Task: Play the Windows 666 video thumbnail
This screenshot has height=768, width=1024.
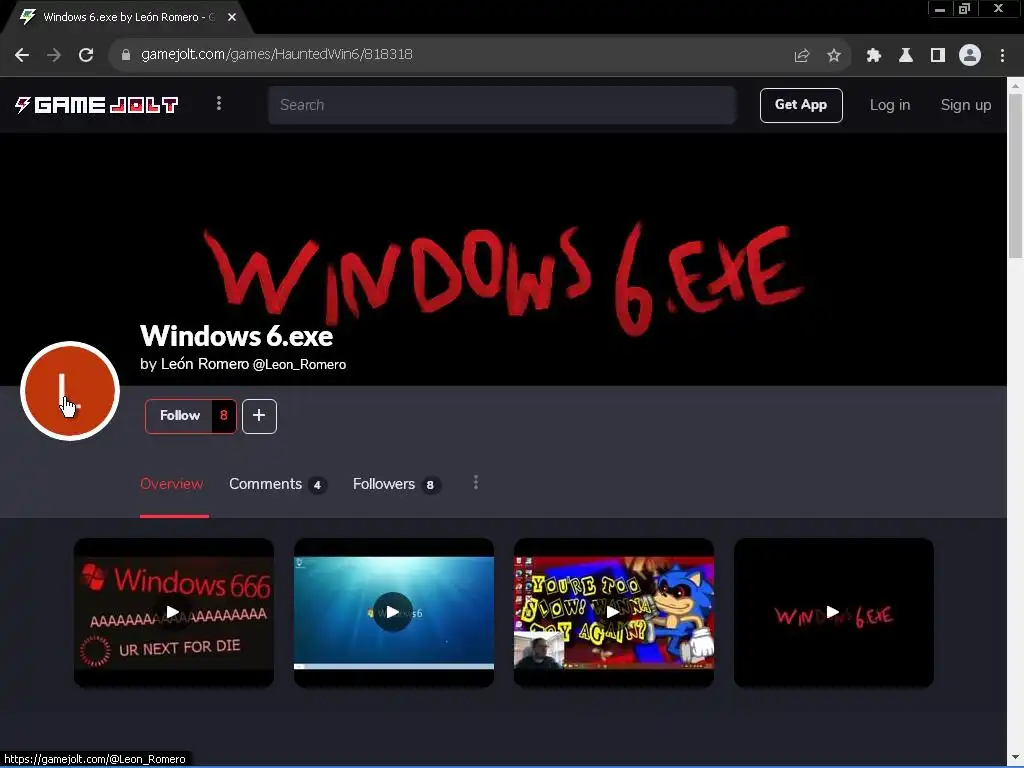Action: point(173,613)
